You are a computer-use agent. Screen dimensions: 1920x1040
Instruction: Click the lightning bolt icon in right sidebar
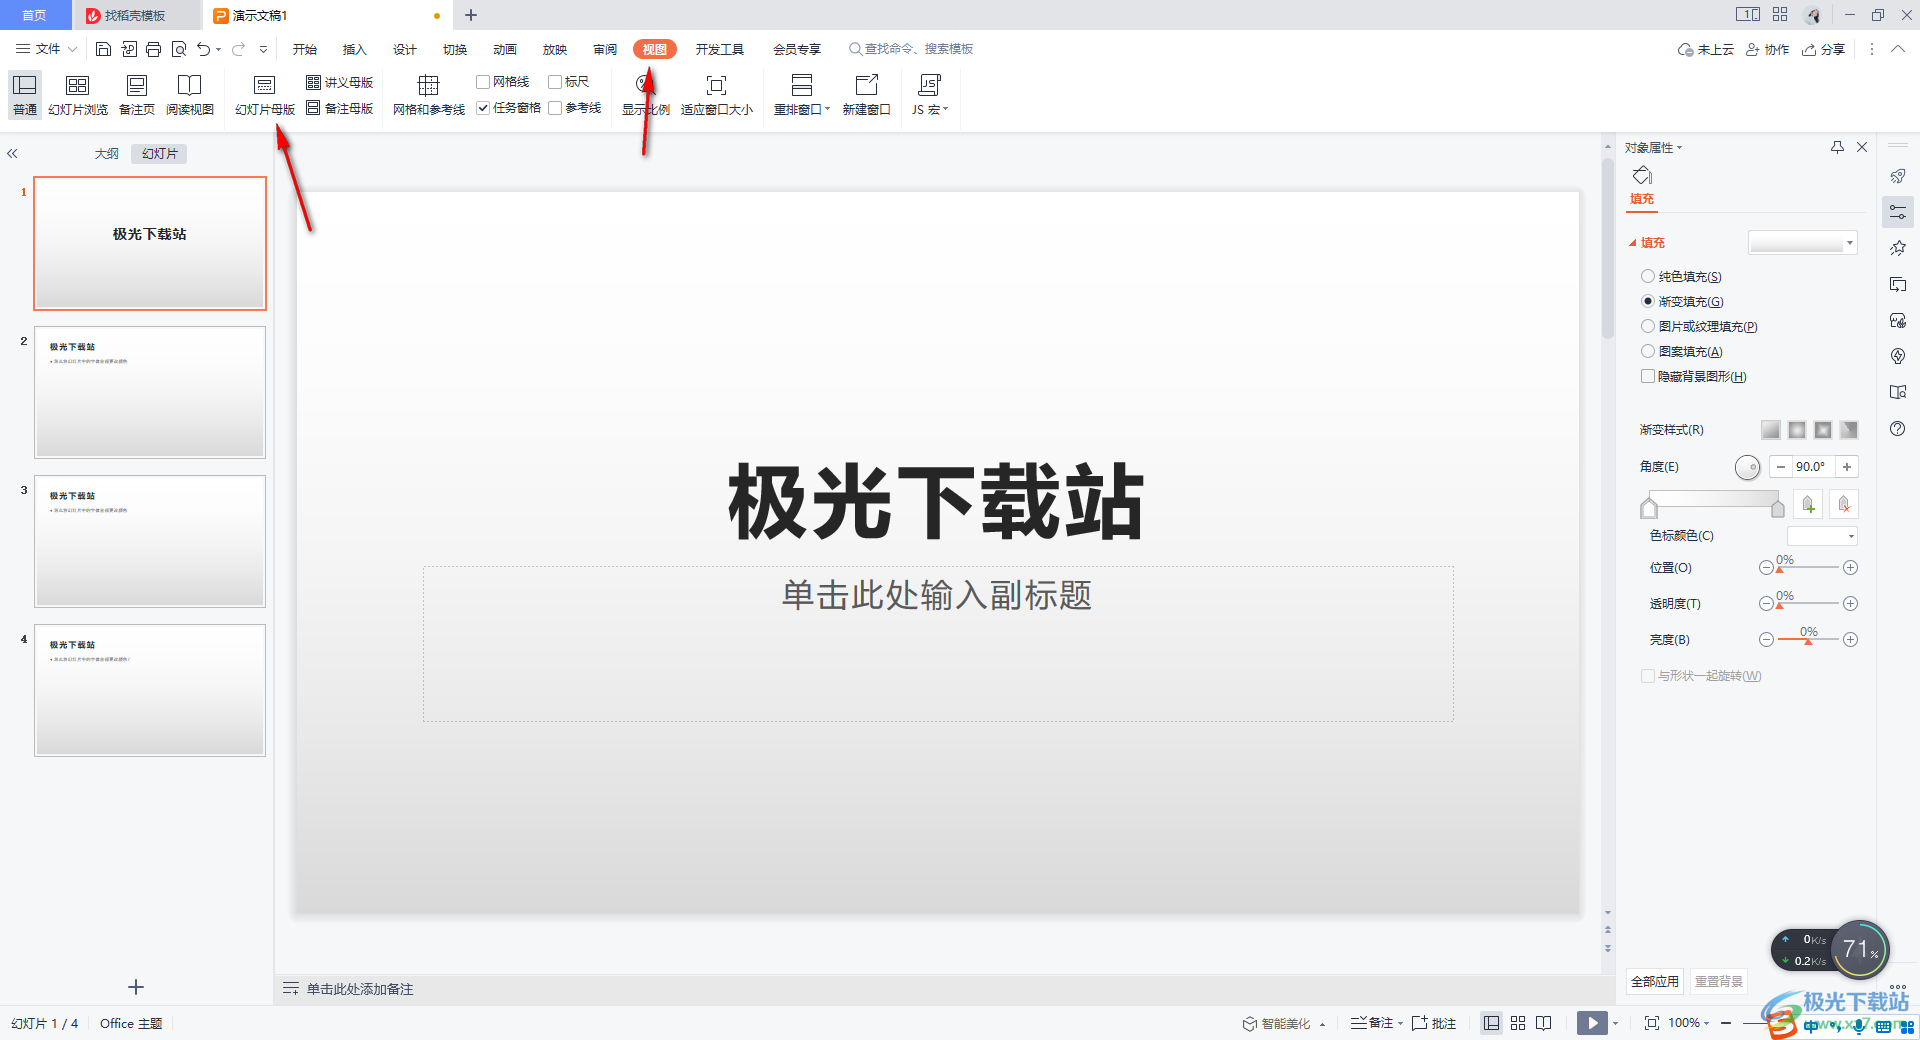[1898, 356]
